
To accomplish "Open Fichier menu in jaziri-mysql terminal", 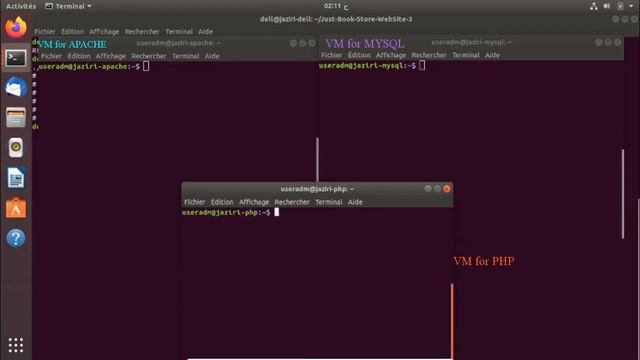I will [x=331, y=55].
